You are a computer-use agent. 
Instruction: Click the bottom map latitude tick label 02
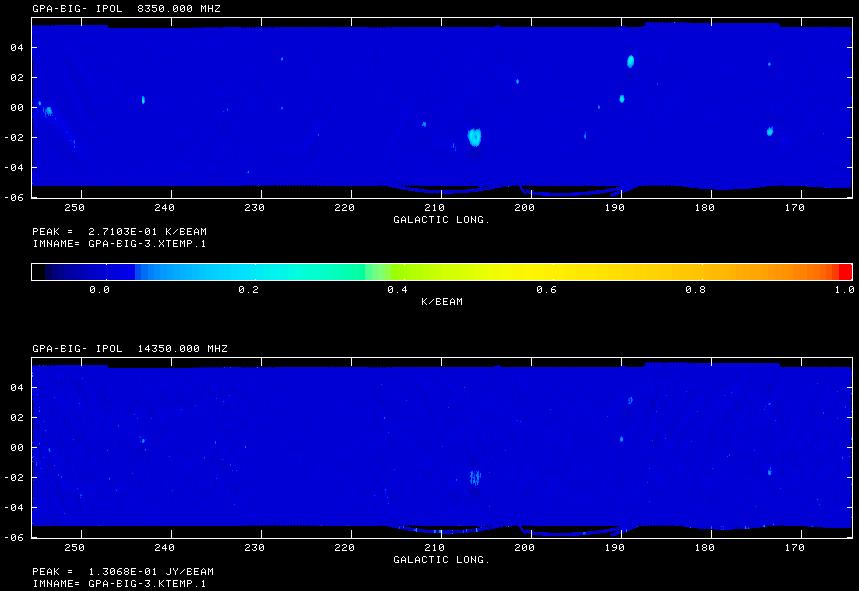(17, 417)
